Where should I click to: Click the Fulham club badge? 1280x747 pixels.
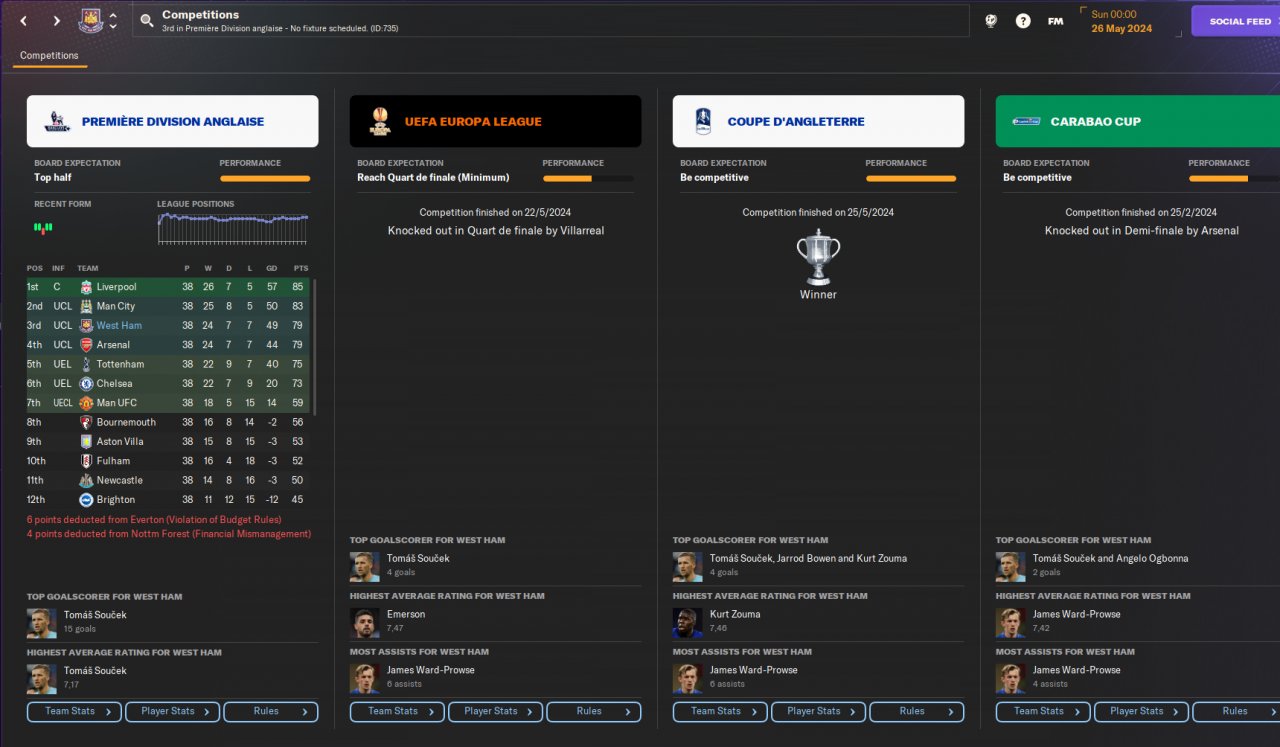click(x=86, y=461)
